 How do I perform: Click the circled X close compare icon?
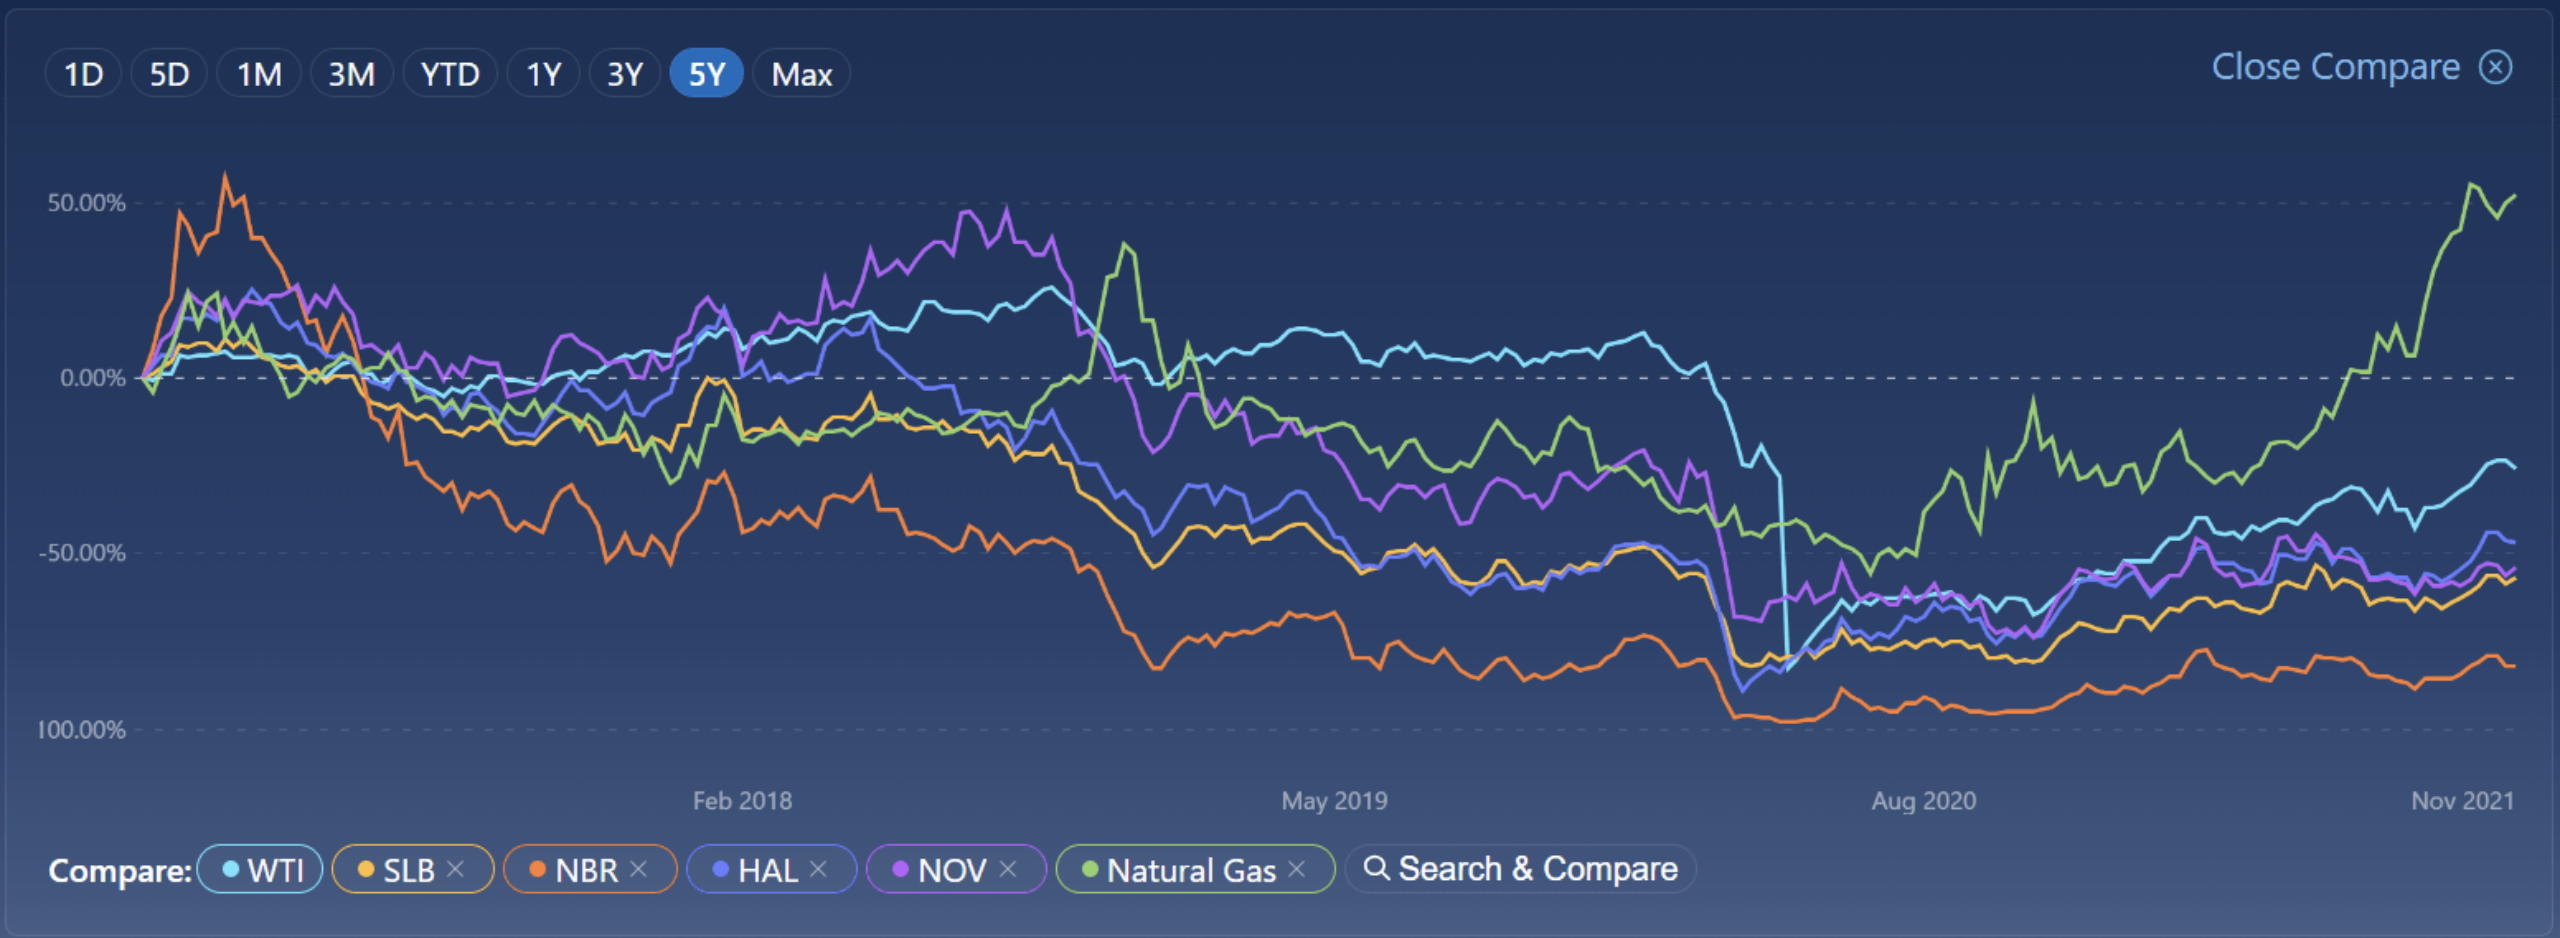click(x=2496, y=67)
